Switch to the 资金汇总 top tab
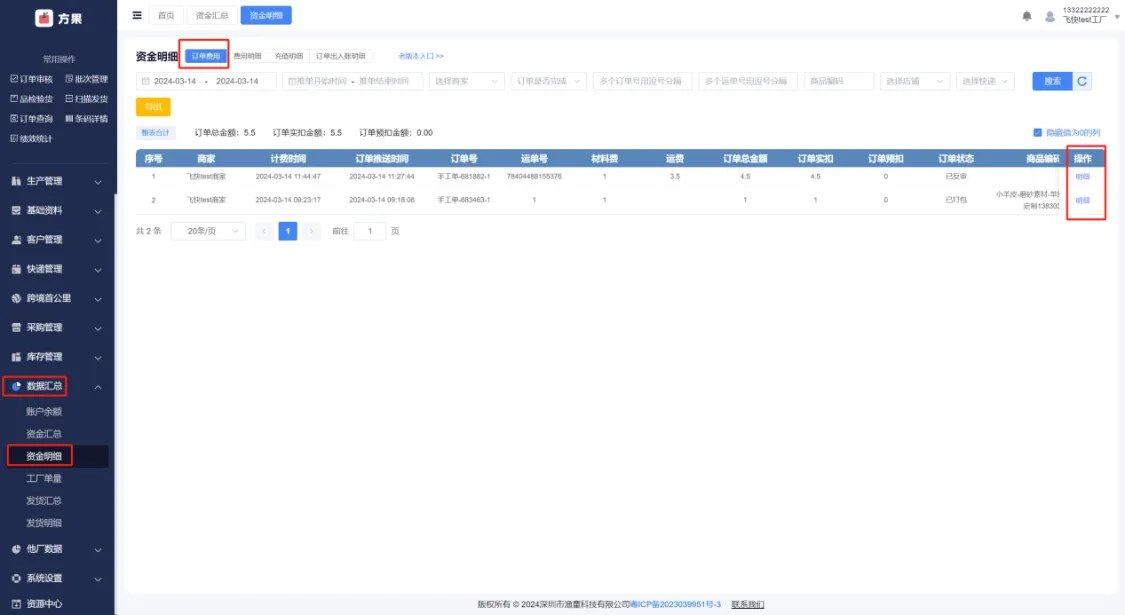 212,15
